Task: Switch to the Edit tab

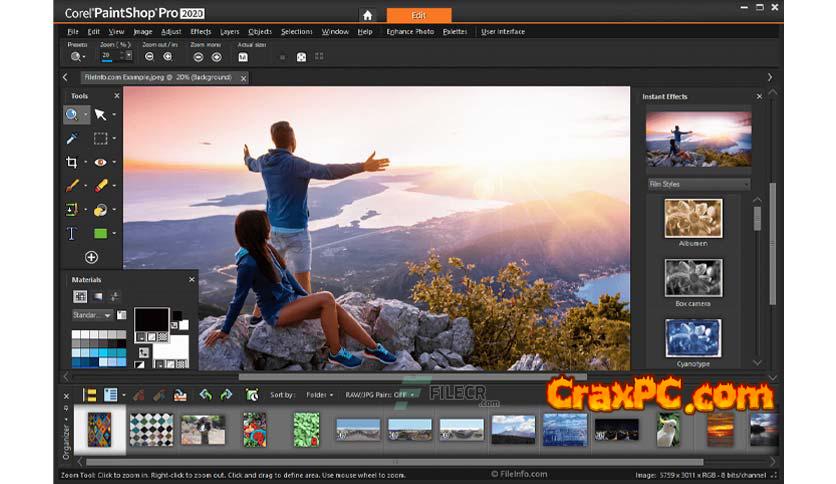Action: point(418,15)
